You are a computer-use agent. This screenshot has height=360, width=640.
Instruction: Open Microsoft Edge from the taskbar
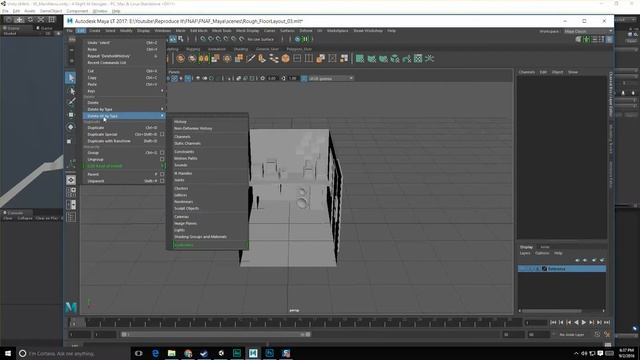tap(155, 353)
